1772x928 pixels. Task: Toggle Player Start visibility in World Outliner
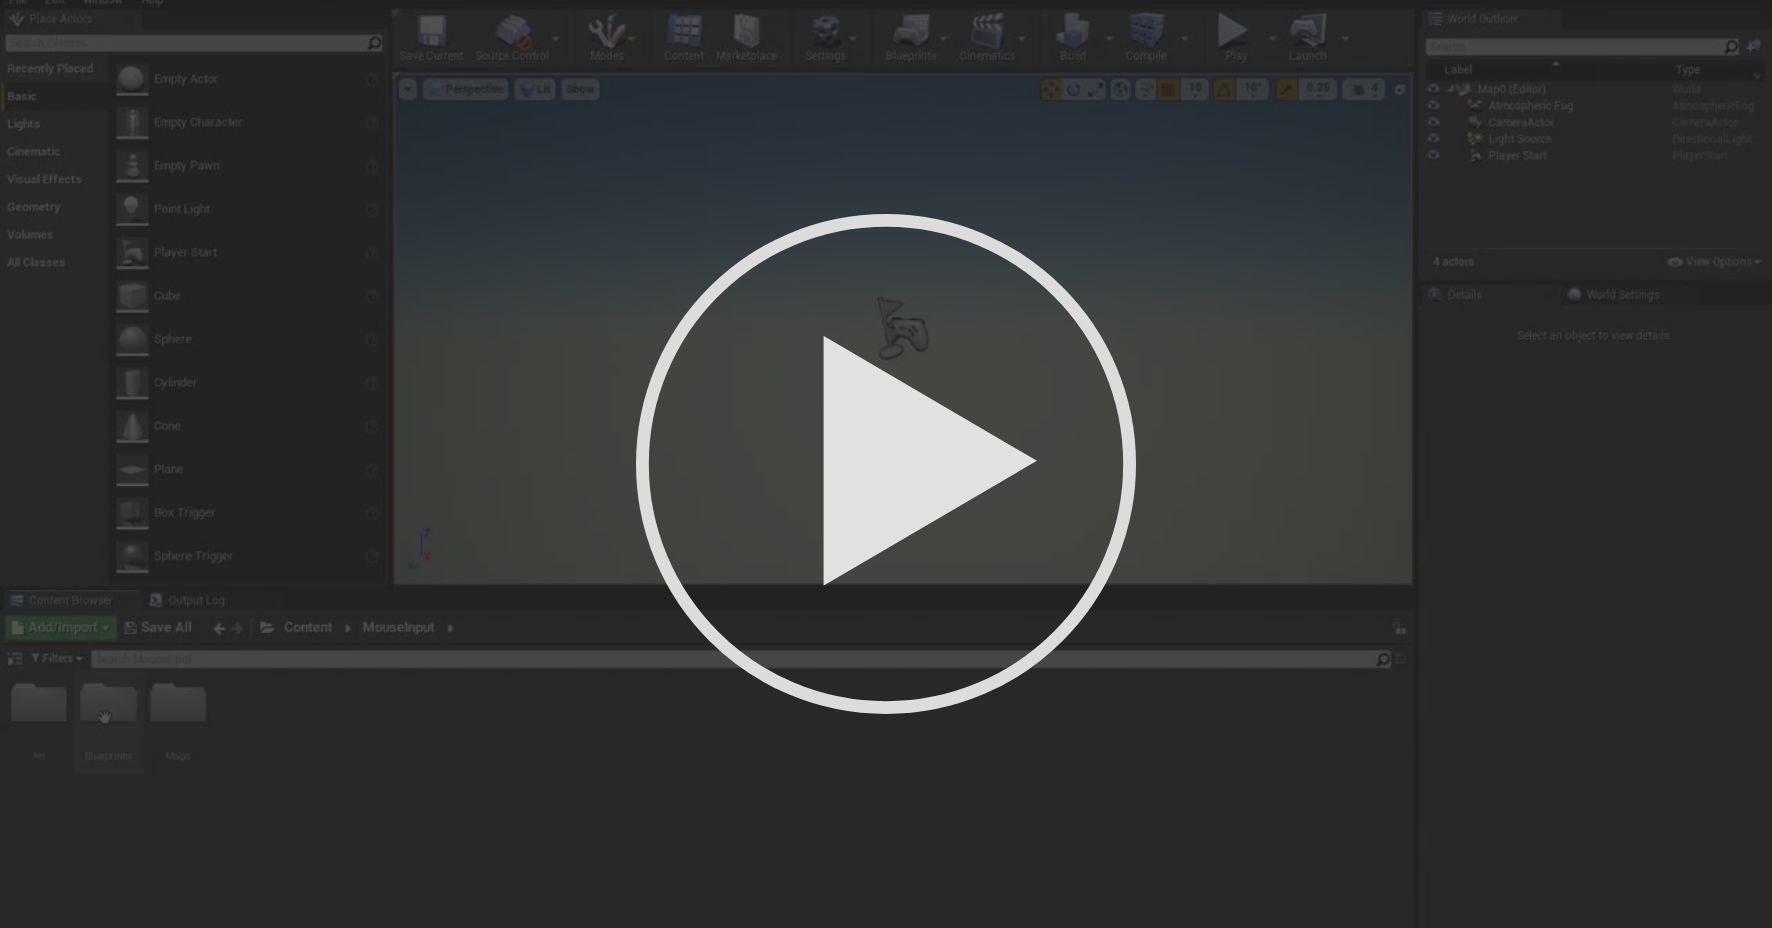1434,155
